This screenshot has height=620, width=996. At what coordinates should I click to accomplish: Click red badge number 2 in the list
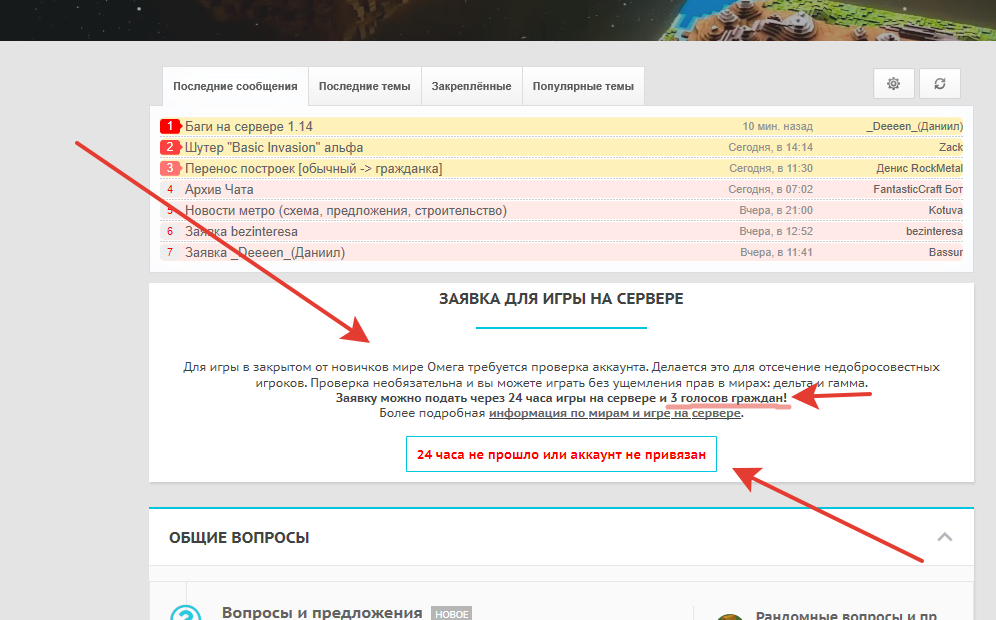coord(170,147)
